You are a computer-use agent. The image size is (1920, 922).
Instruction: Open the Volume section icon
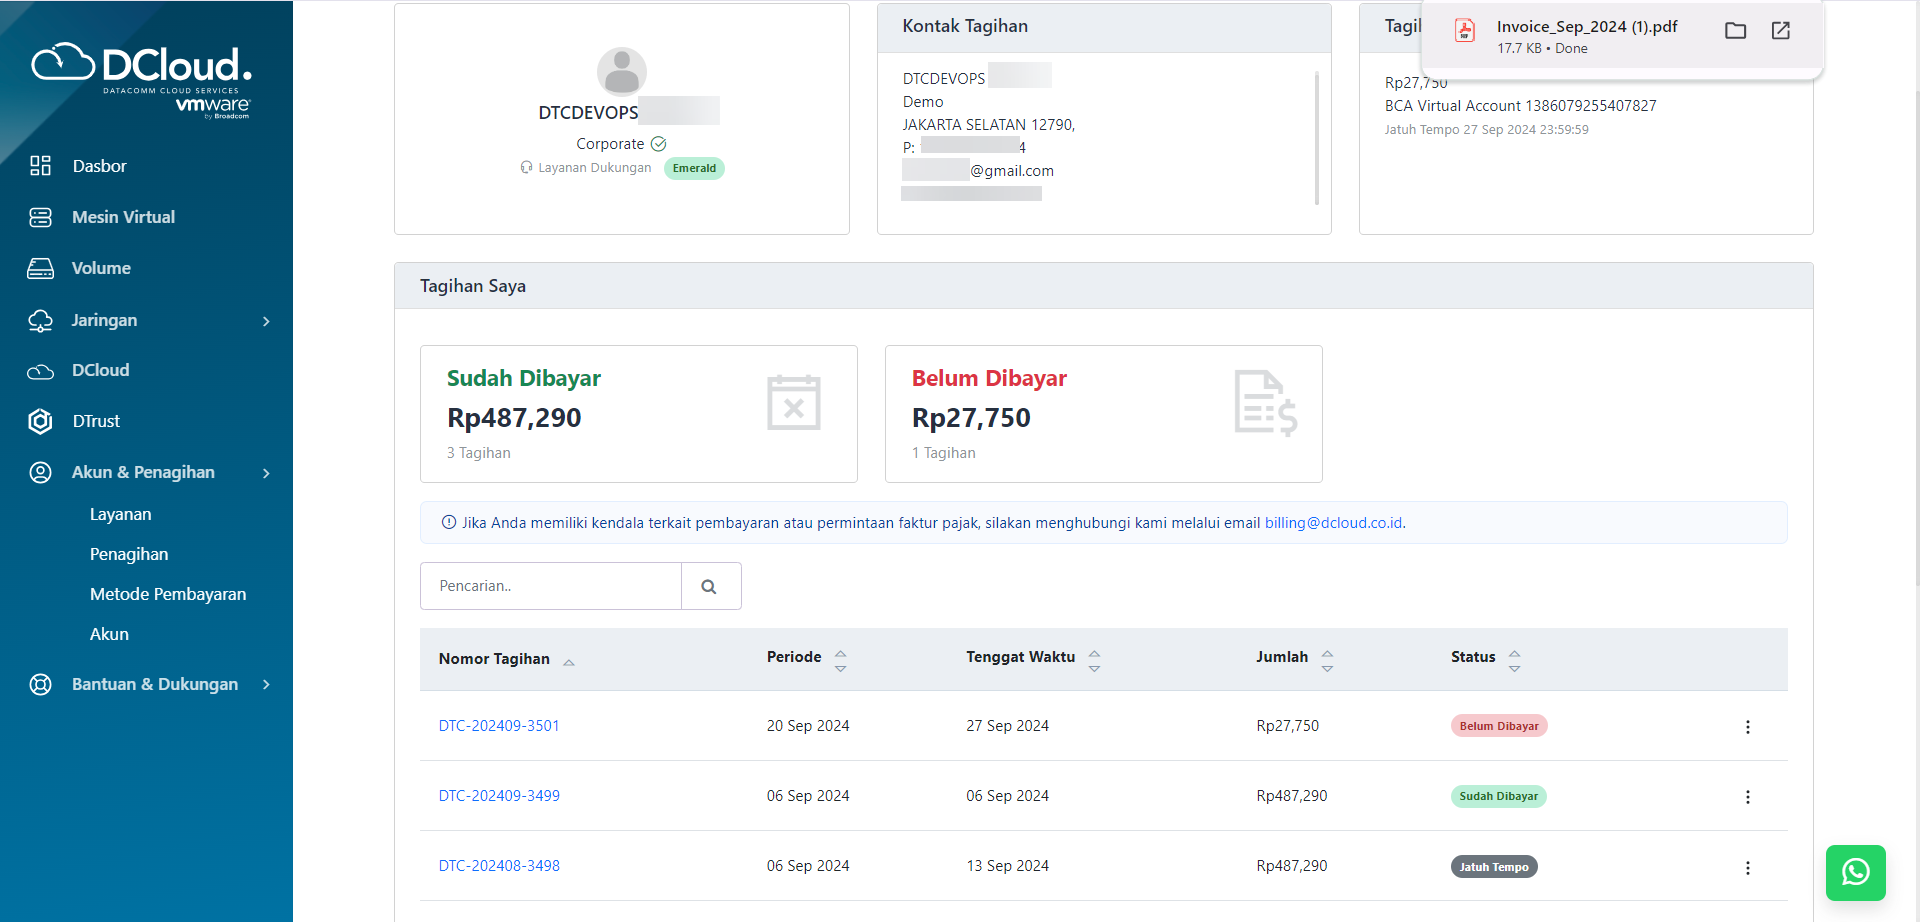click(40, 267)
